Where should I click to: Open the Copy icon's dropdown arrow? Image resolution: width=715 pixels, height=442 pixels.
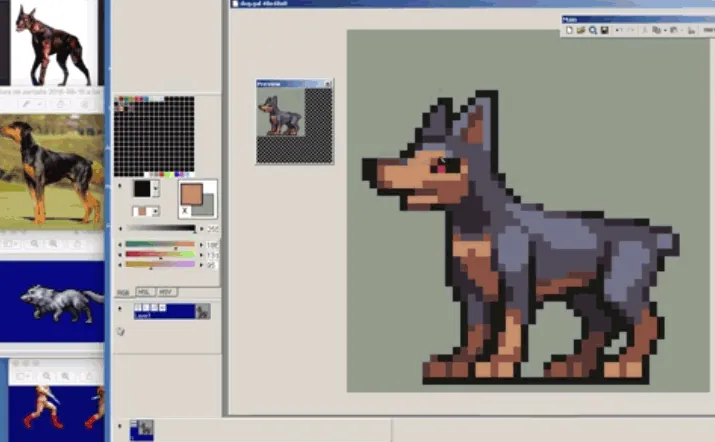pos(665,31)
